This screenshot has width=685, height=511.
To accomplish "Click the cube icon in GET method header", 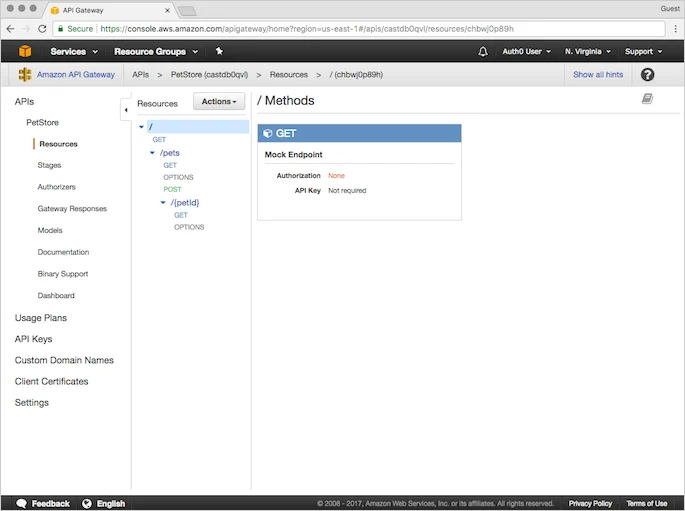I will [268, 133].
